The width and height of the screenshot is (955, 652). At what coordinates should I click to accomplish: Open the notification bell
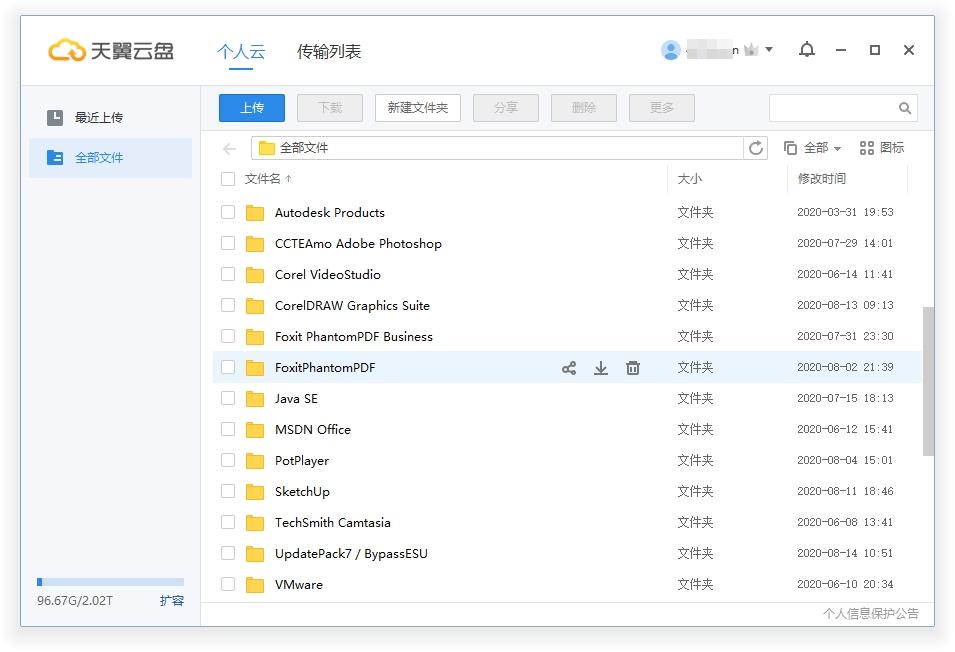point(807,50)
